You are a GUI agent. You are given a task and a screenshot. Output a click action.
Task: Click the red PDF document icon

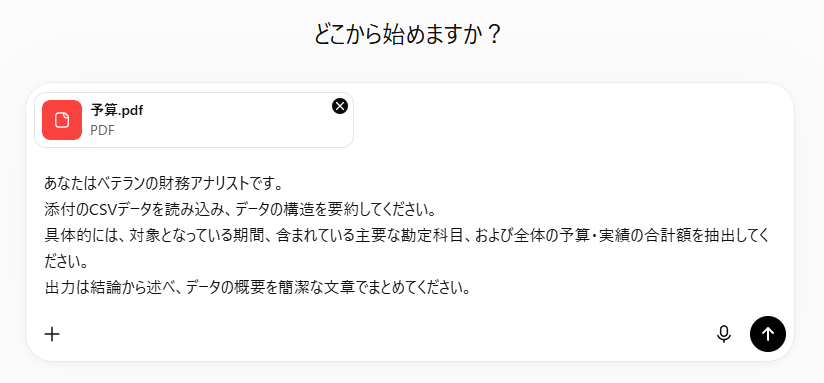pyautogui.click(x=62, y=120)
